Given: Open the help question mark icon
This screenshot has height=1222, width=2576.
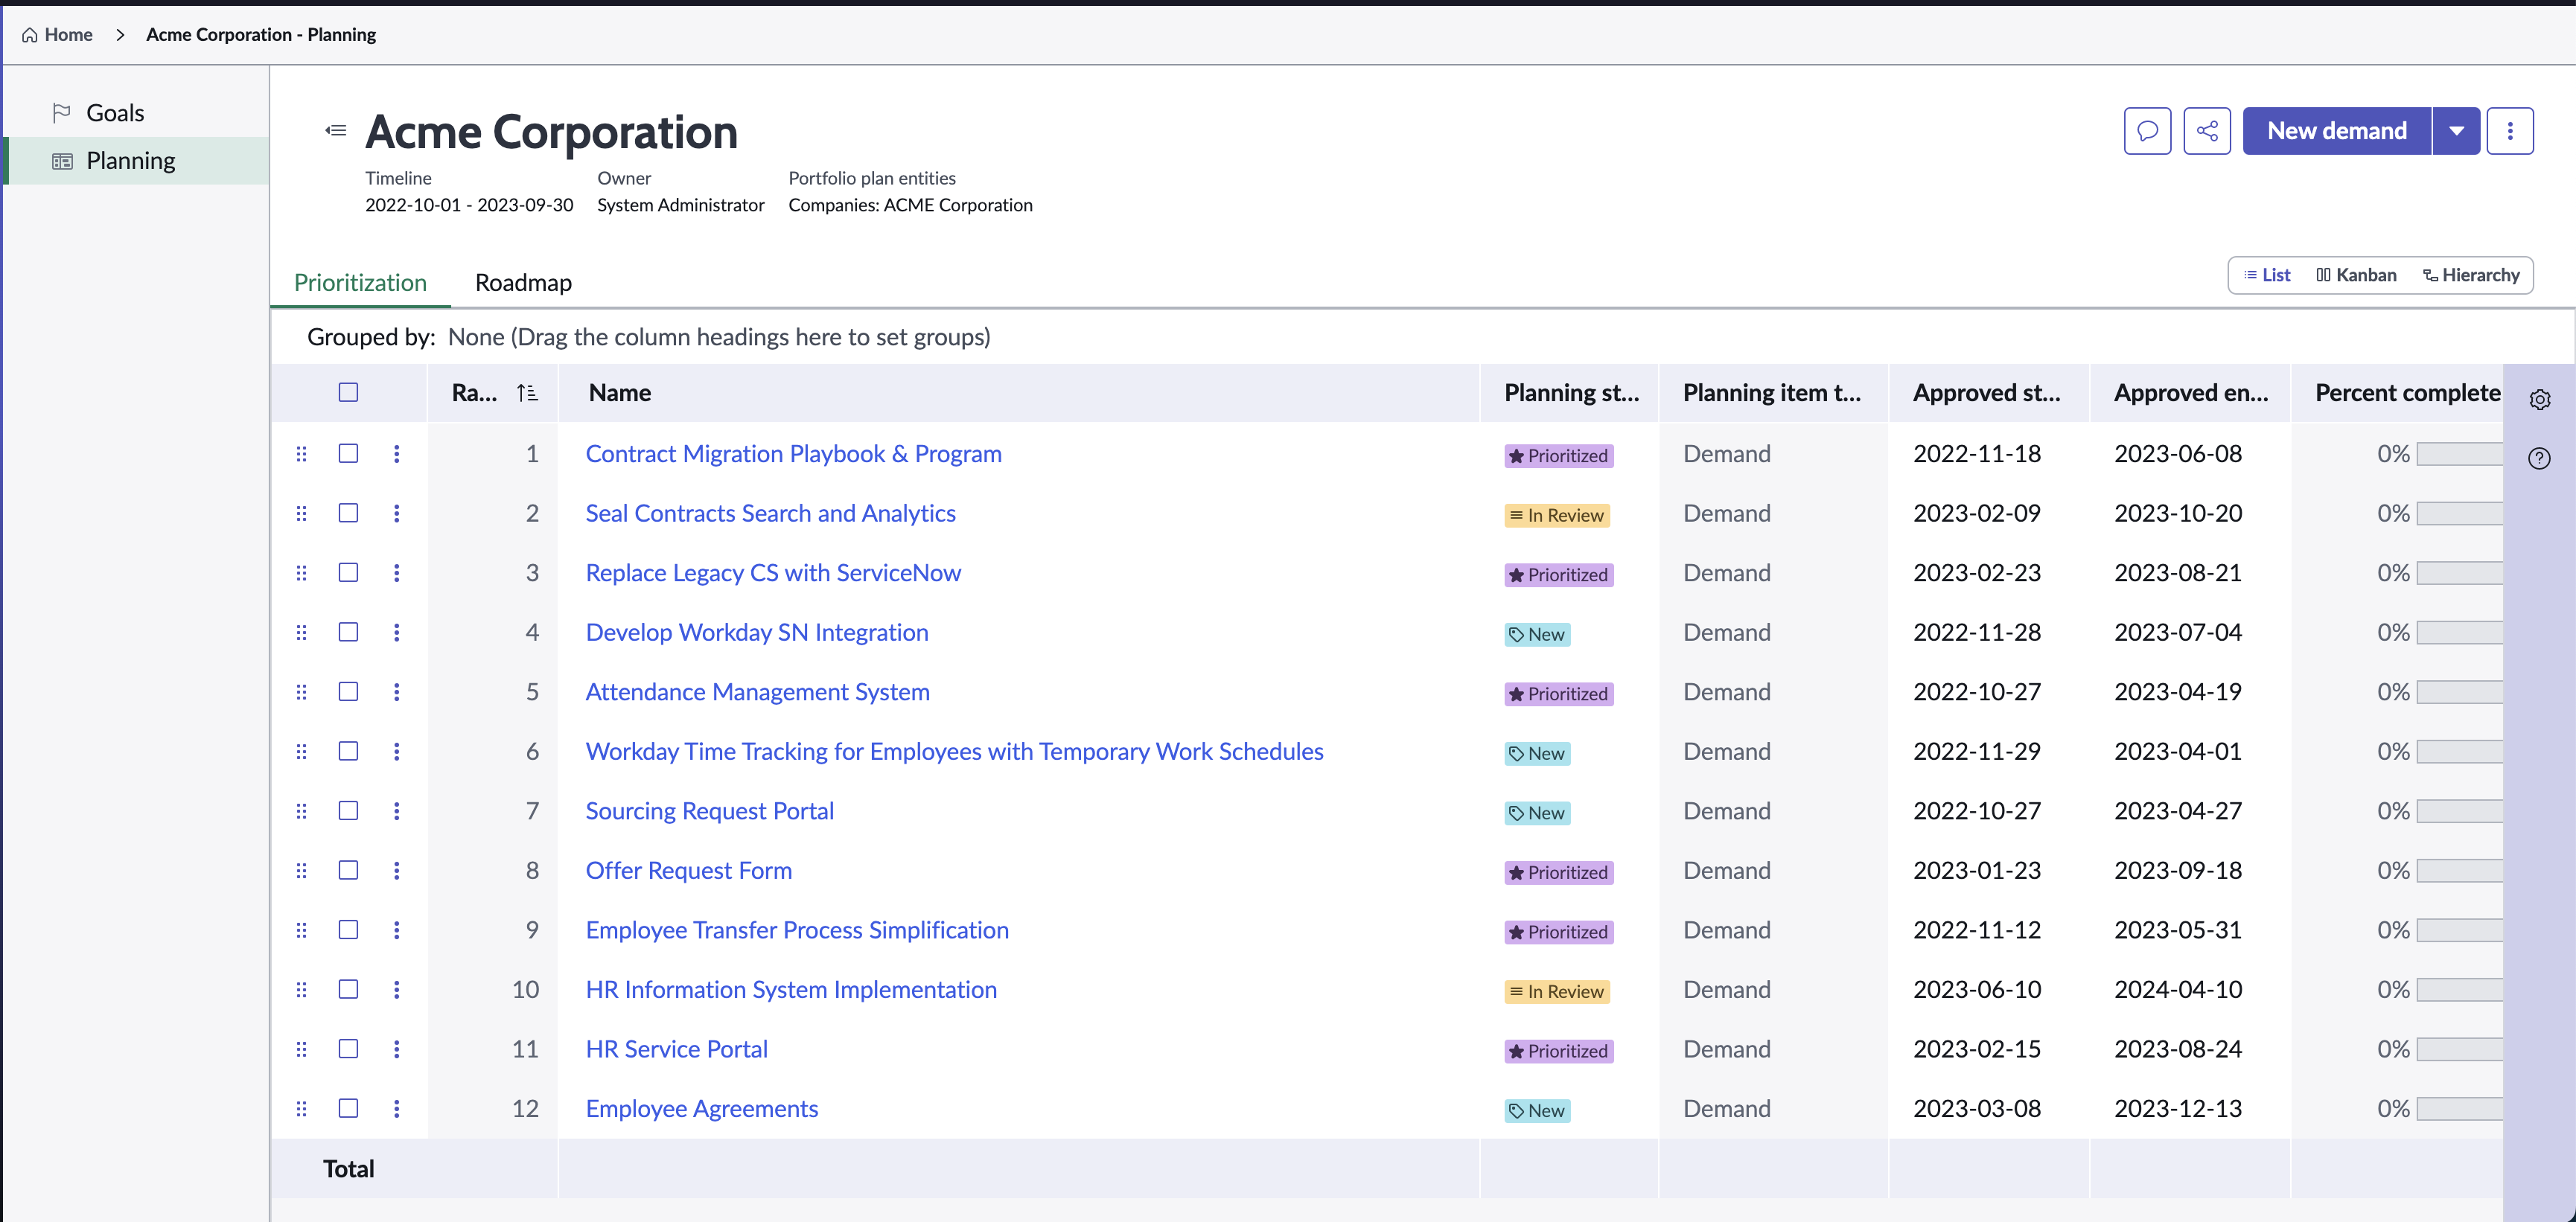Looking at the screenshot, I should pos(2539,459).
